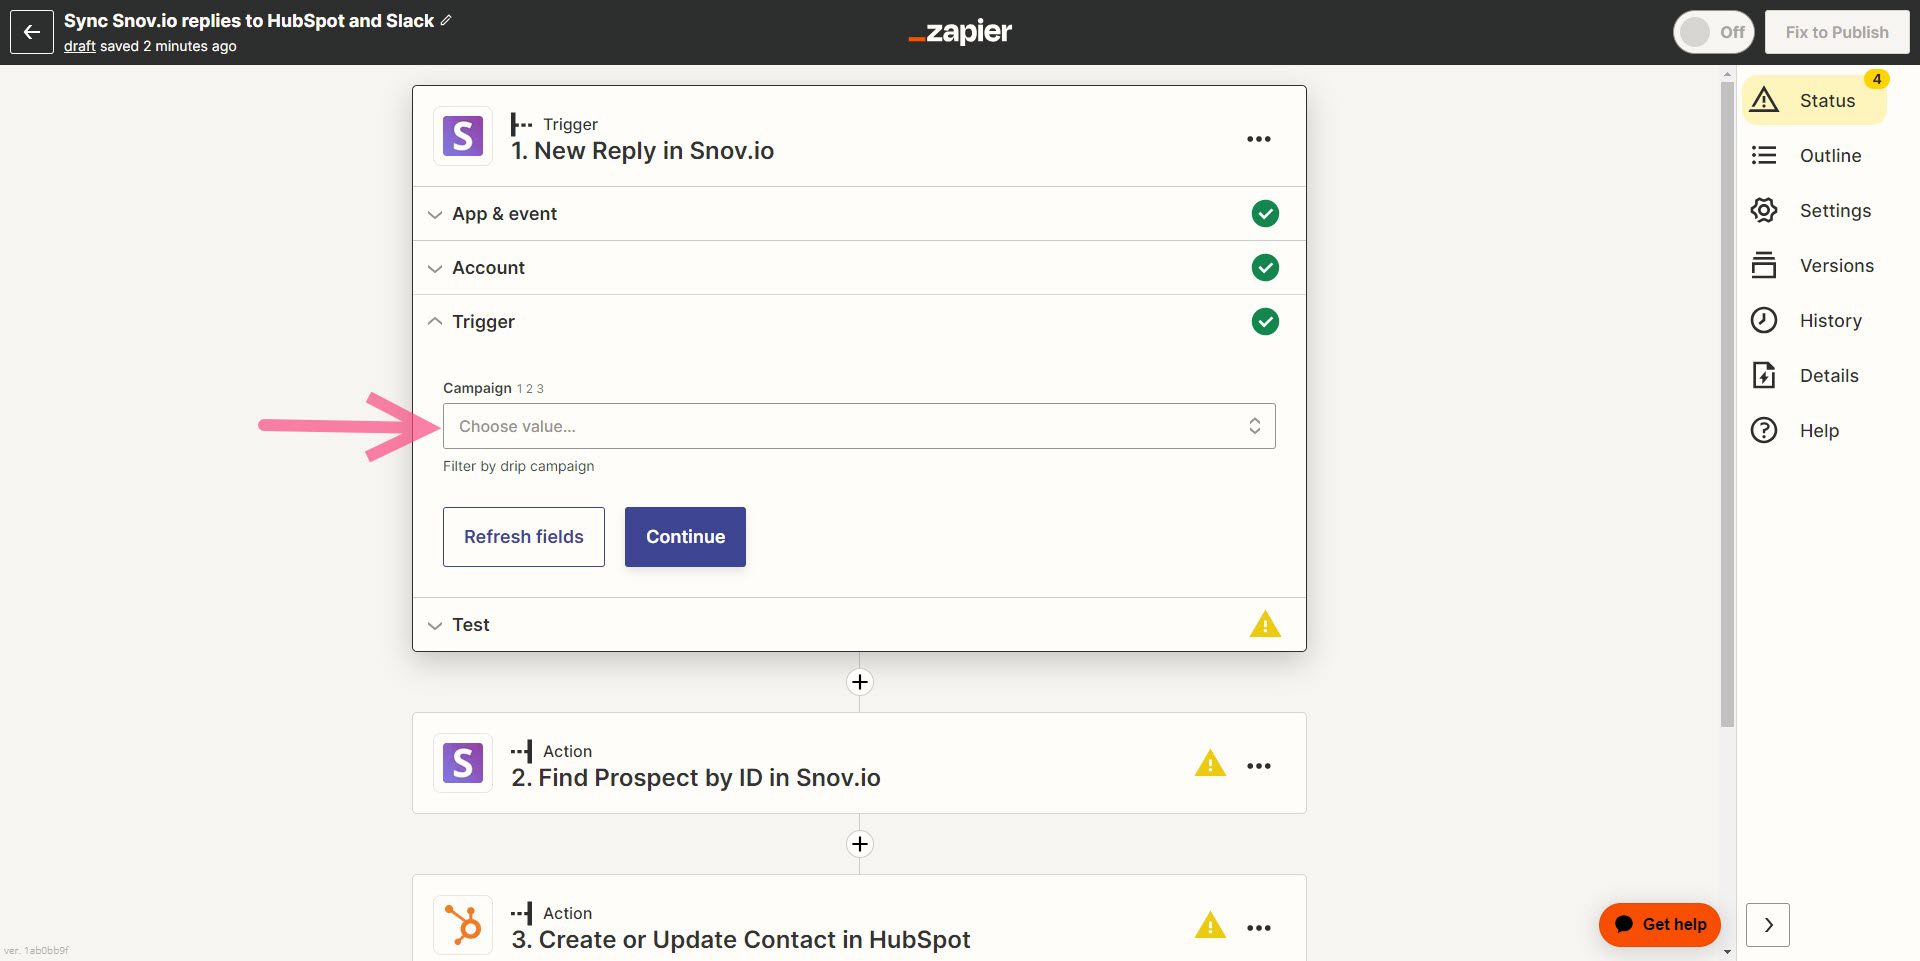Click the Outline list icon
Image resolution: width=1920 pixels, height=961 pixels.
coord(1764,155)
